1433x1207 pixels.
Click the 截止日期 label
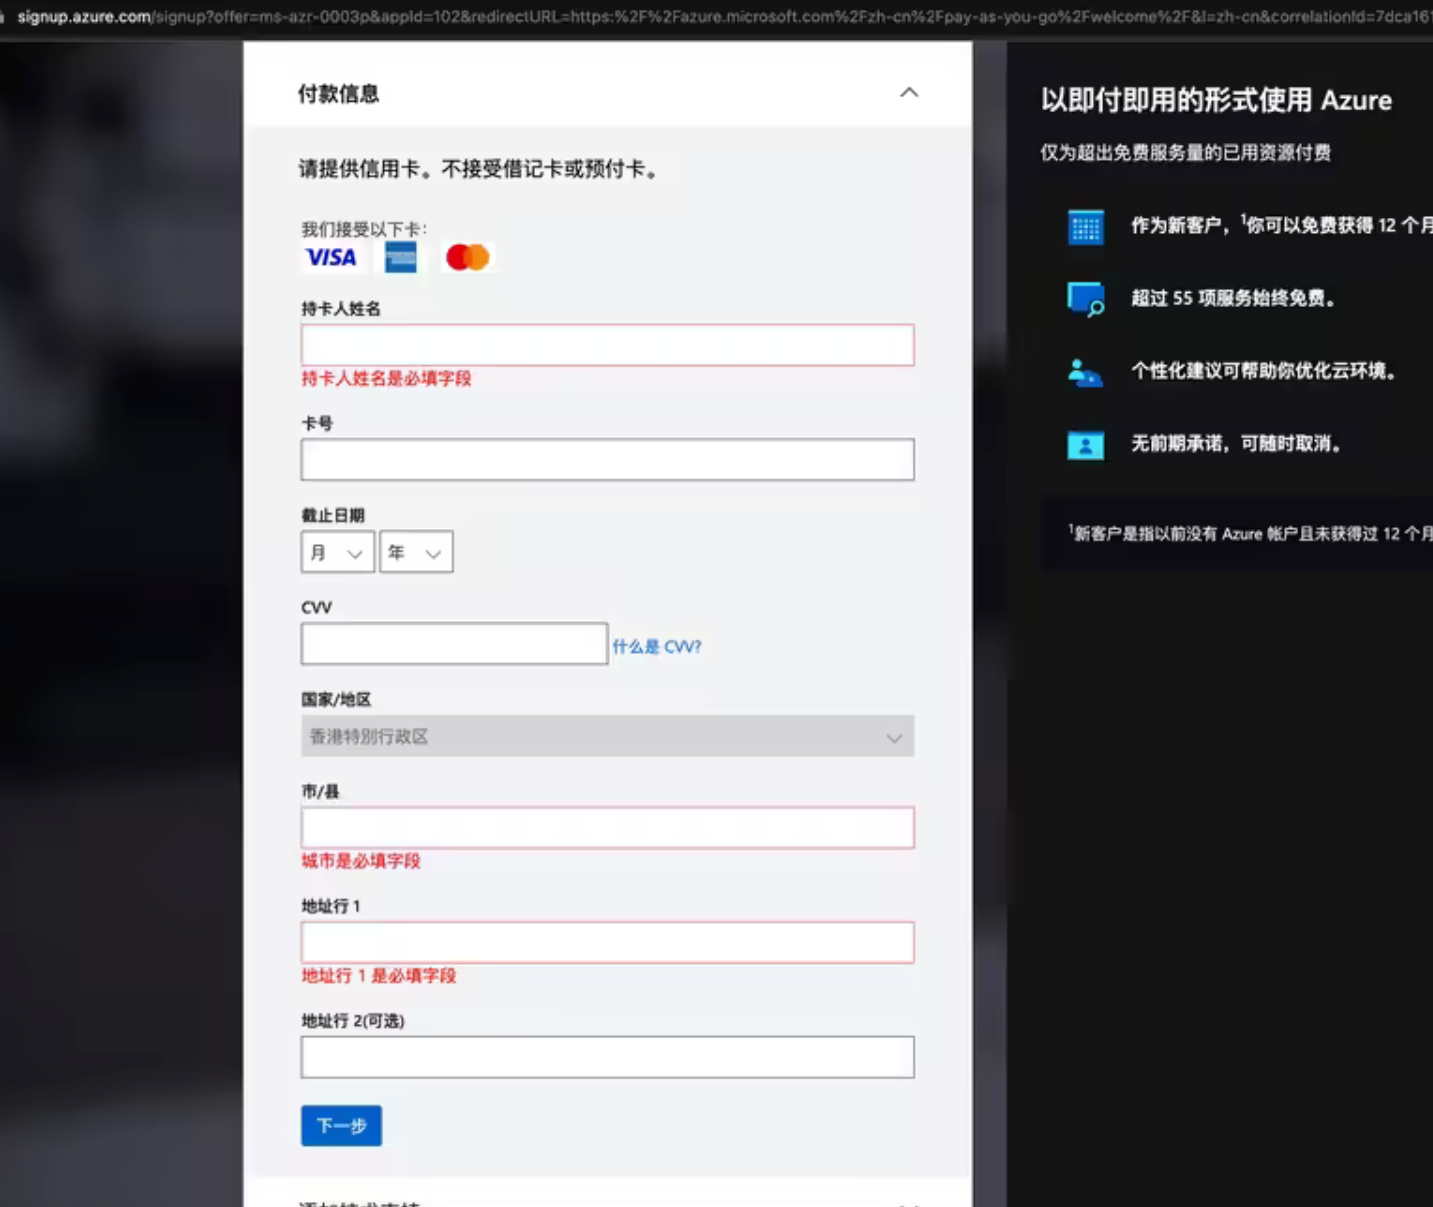click(x=333, y=515)
